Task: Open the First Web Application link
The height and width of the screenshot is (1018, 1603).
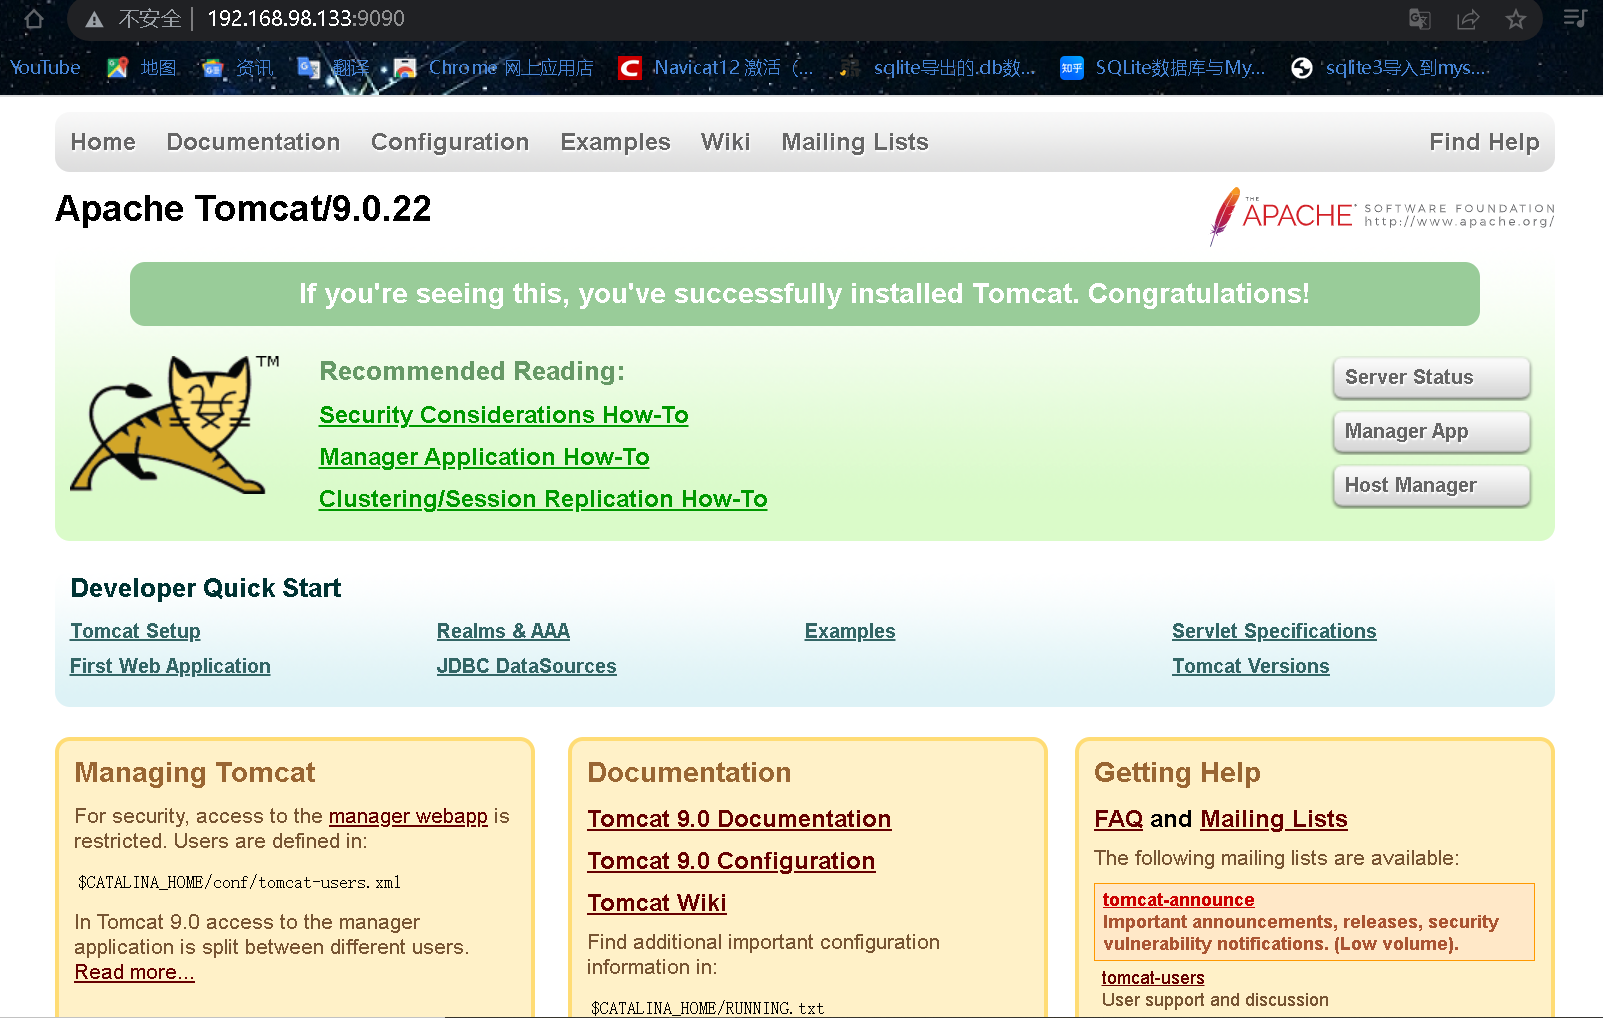Action: [x=170, y=667]
